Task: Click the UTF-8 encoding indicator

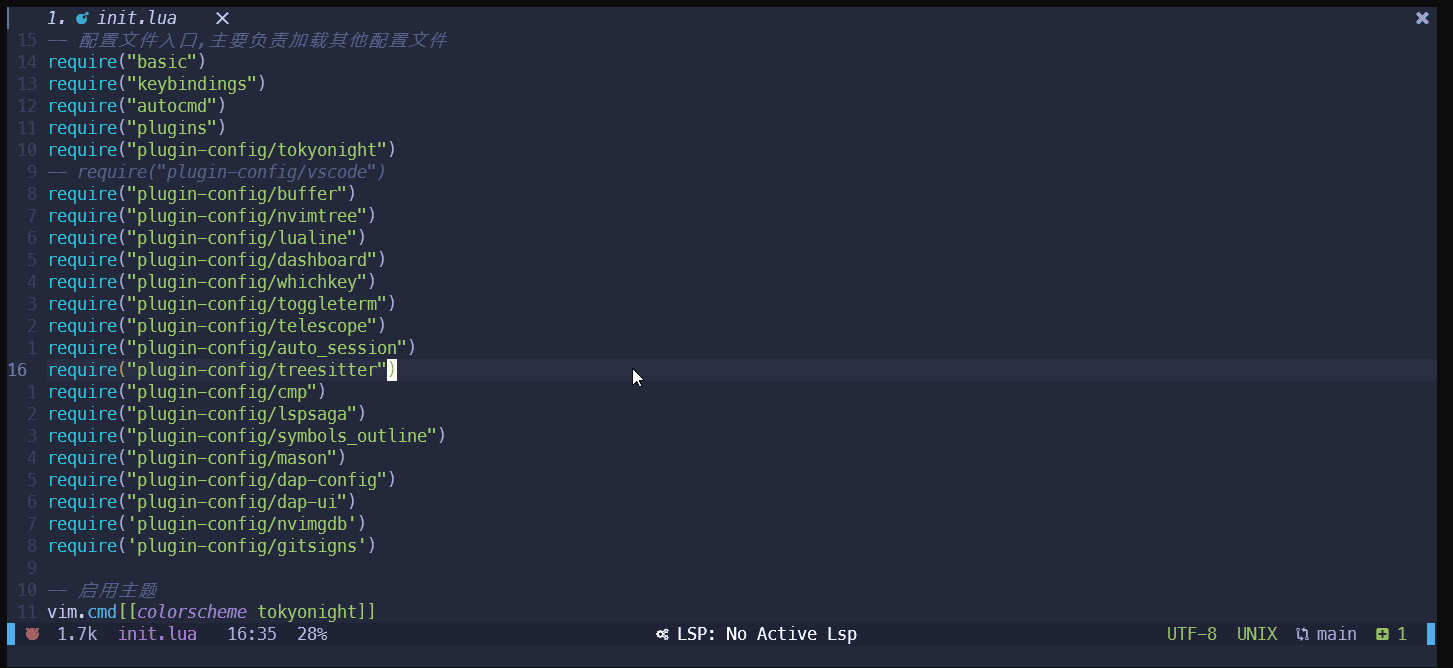Action: [x=1192, y=634]
